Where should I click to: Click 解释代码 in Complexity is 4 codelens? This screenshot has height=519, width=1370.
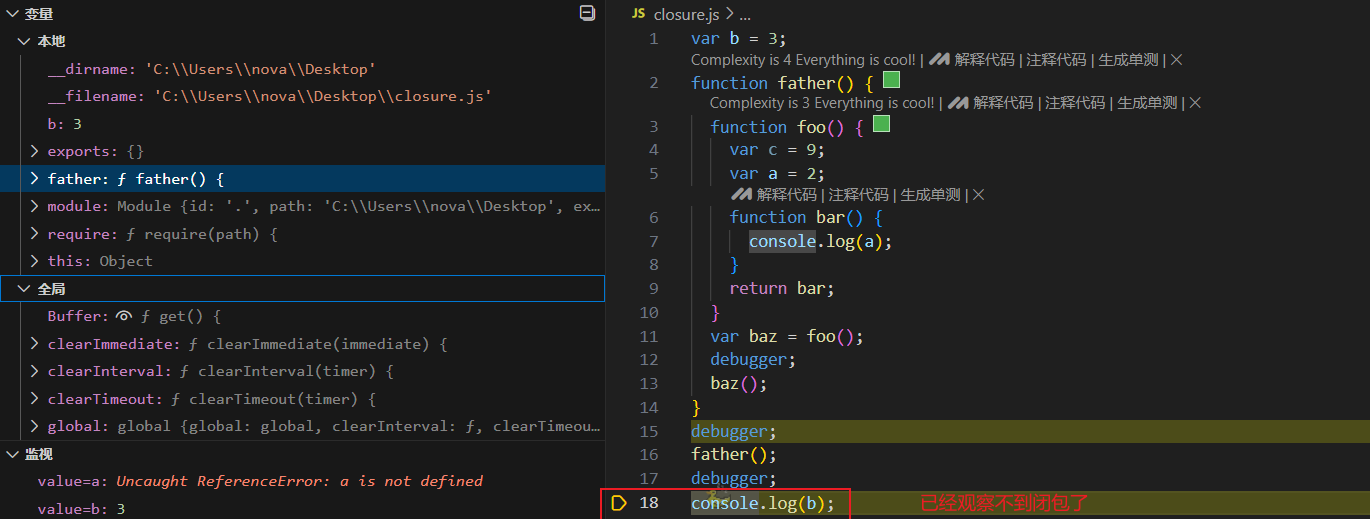coord(984,60)
